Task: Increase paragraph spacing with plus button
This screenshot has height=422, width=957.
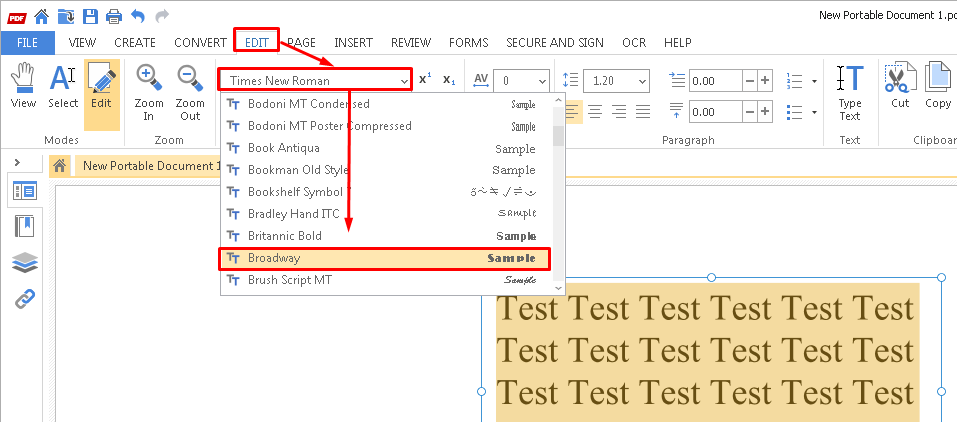Action: [x=765, y=112]
